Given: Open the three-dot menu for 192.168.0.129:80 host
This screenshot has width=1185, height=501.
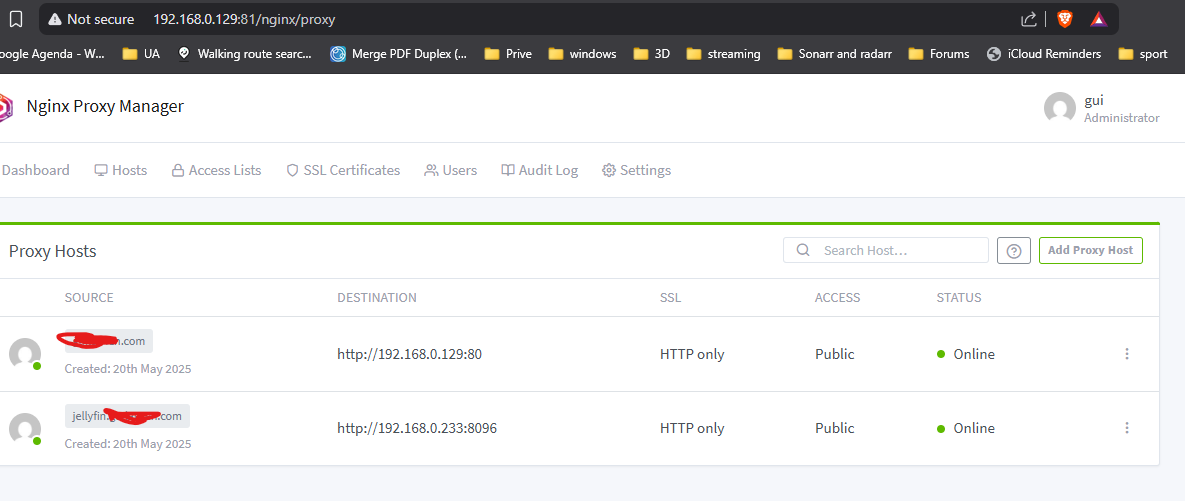Looking at the screenshot, I should (x=1127, y=354).
